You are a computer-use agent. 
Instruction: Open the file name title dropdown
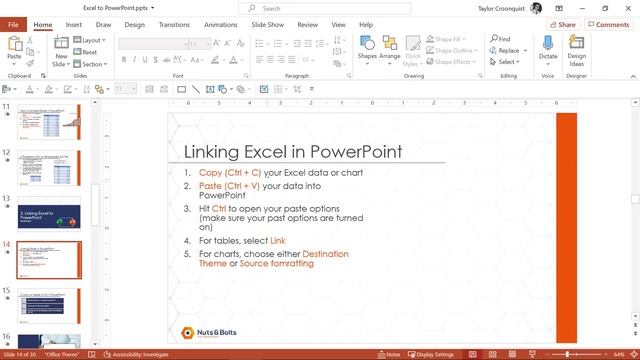(152, 8)
